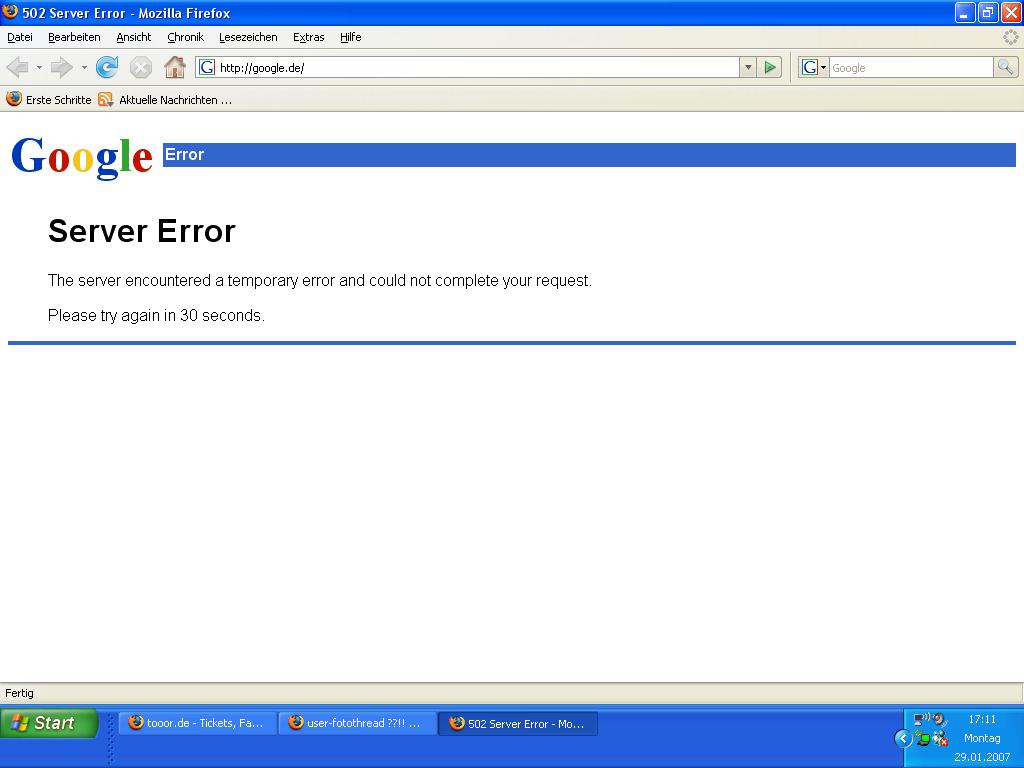Click the search magnifier icon
This screenshot has height=768, width=1024.
point(1006,67)
